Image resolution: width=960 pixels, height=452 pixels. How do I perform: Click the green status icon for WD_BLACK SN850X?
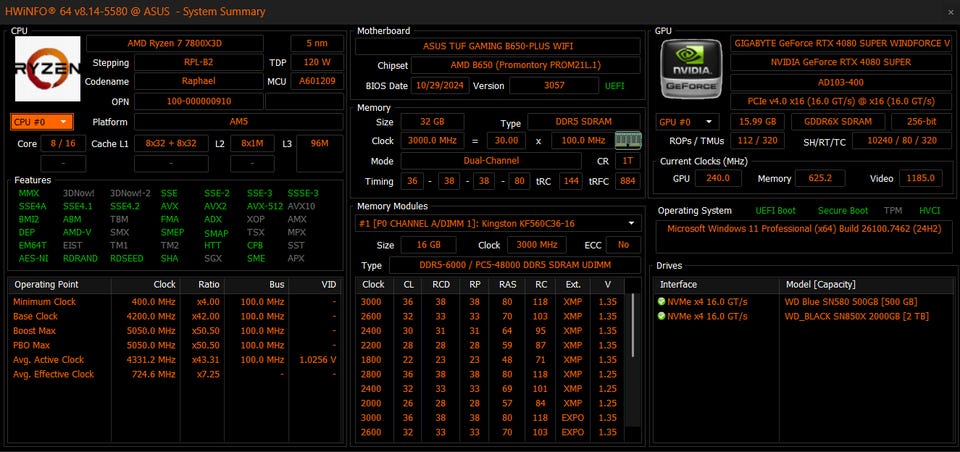661,316
